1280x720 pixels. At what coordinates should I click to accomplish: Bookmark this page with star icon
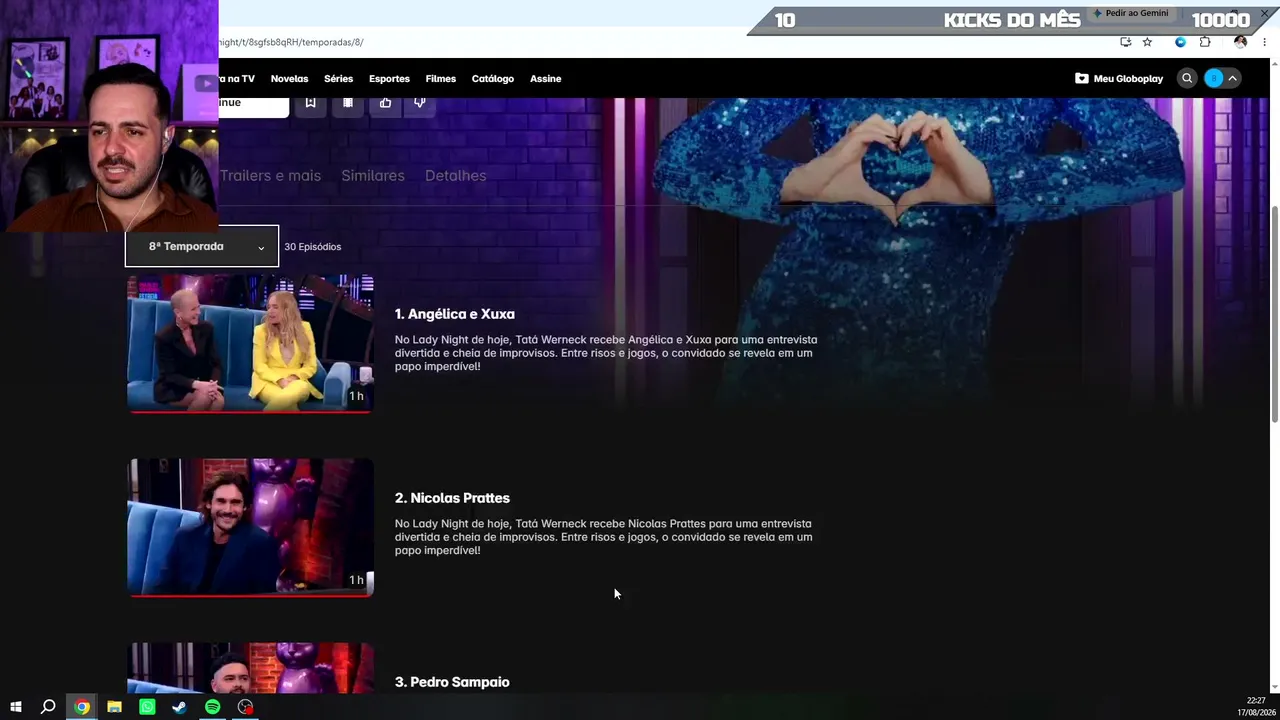[1147, 42]
